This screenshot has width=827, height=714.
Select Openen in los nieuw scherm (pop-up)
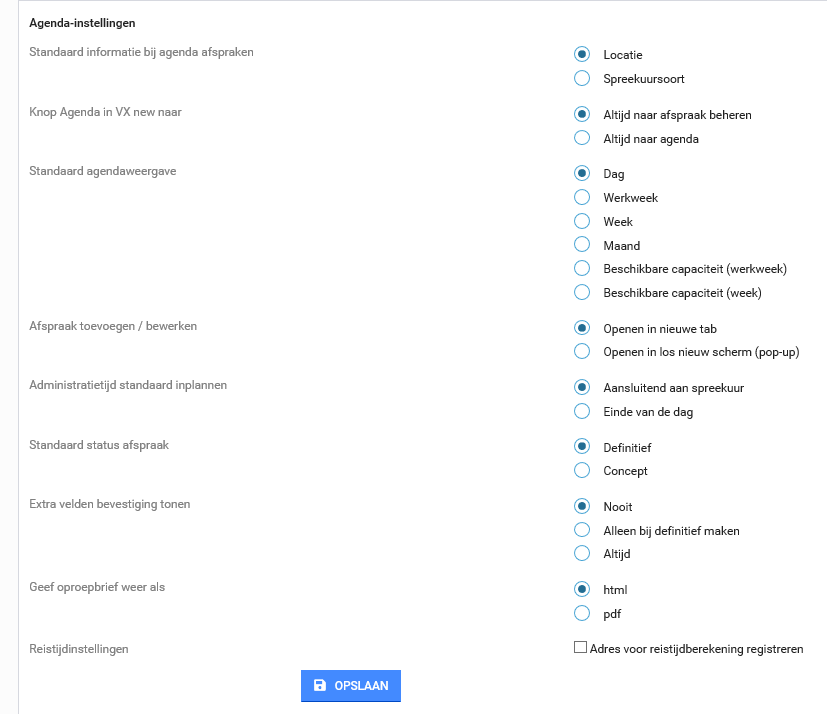click(x=582, y=351)
